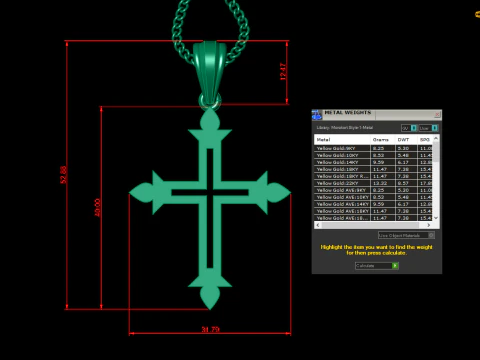Click the vertical scrollbar thumb in the metal table

point(436,153)
